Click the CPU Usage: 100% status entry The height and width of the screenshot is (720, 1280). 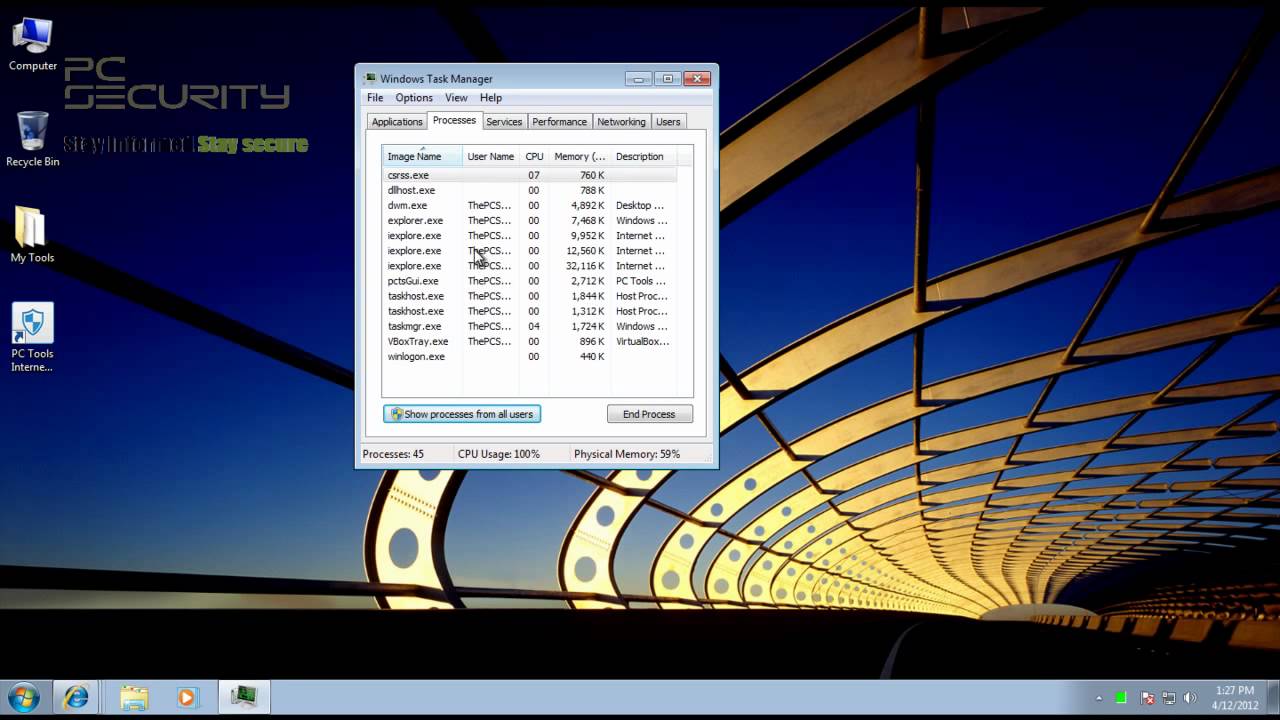click(x=499, y=454)
